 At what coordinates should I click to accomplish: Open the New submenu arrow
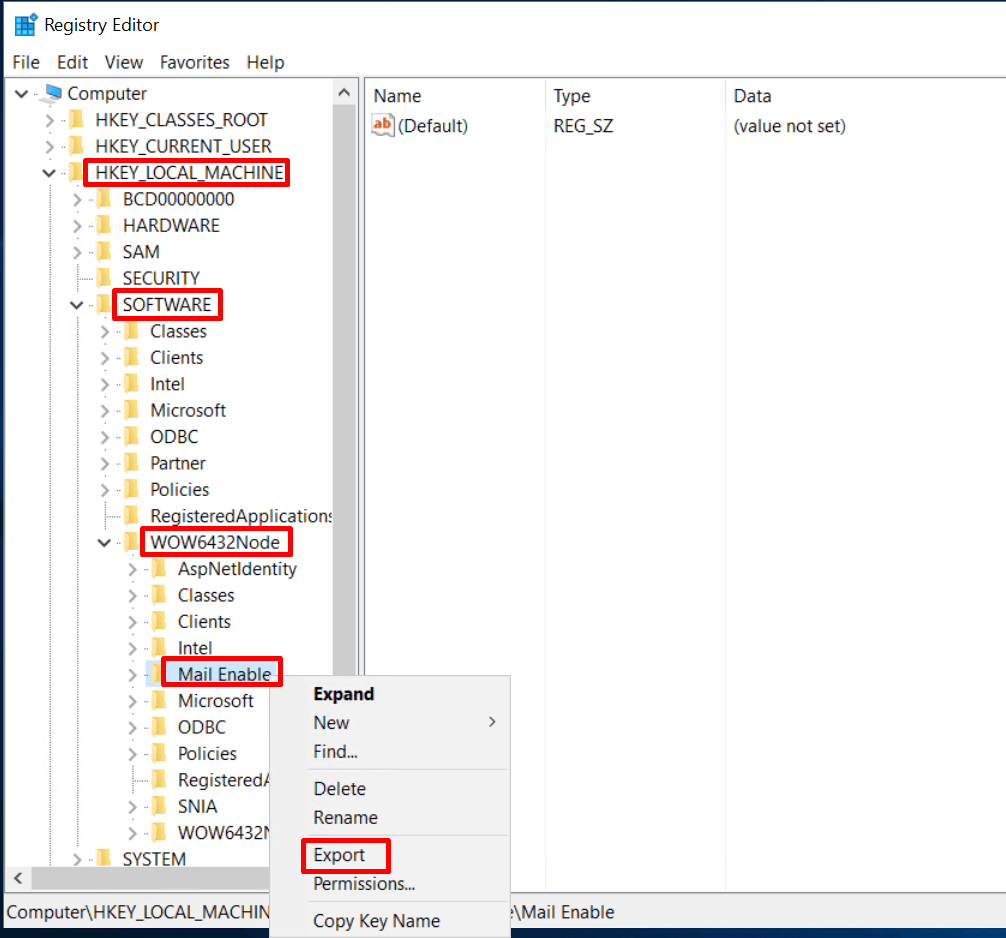coord(492,722)
